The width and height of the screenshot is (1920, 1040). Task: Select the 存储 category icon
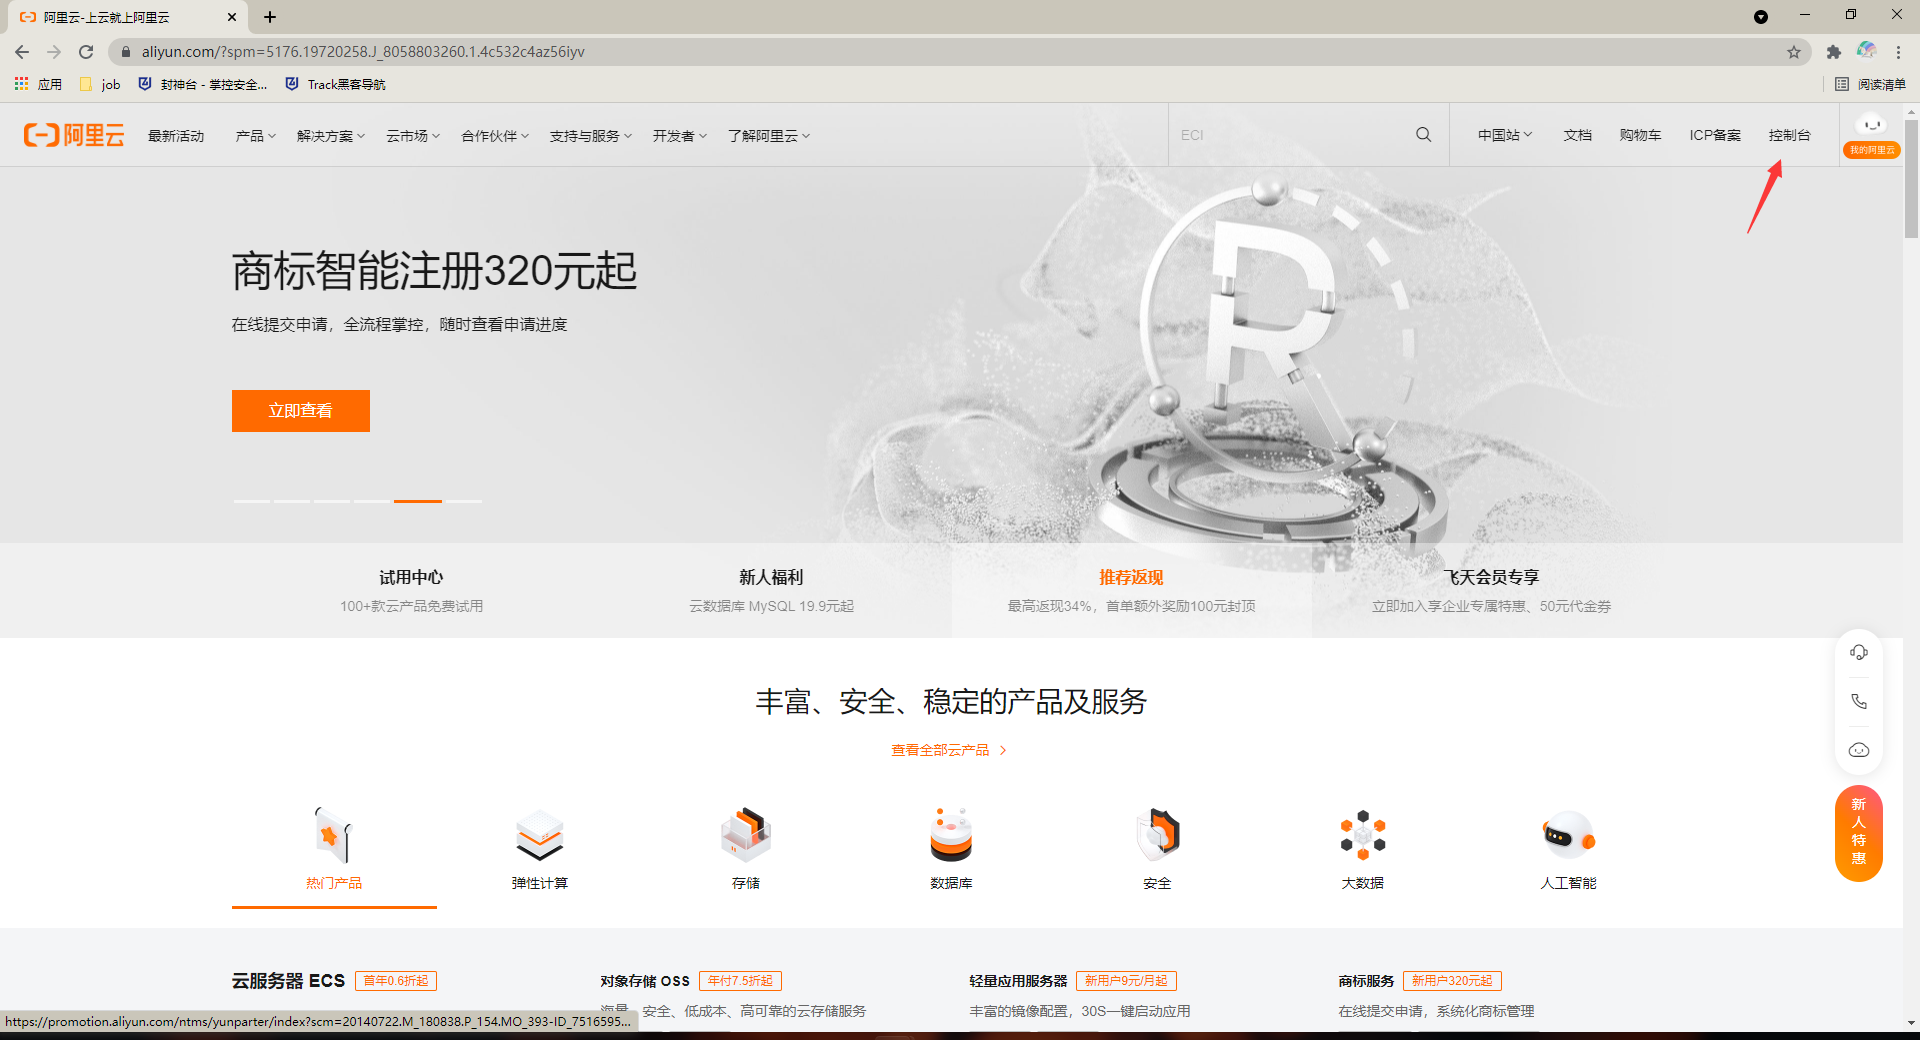point(746,834)
